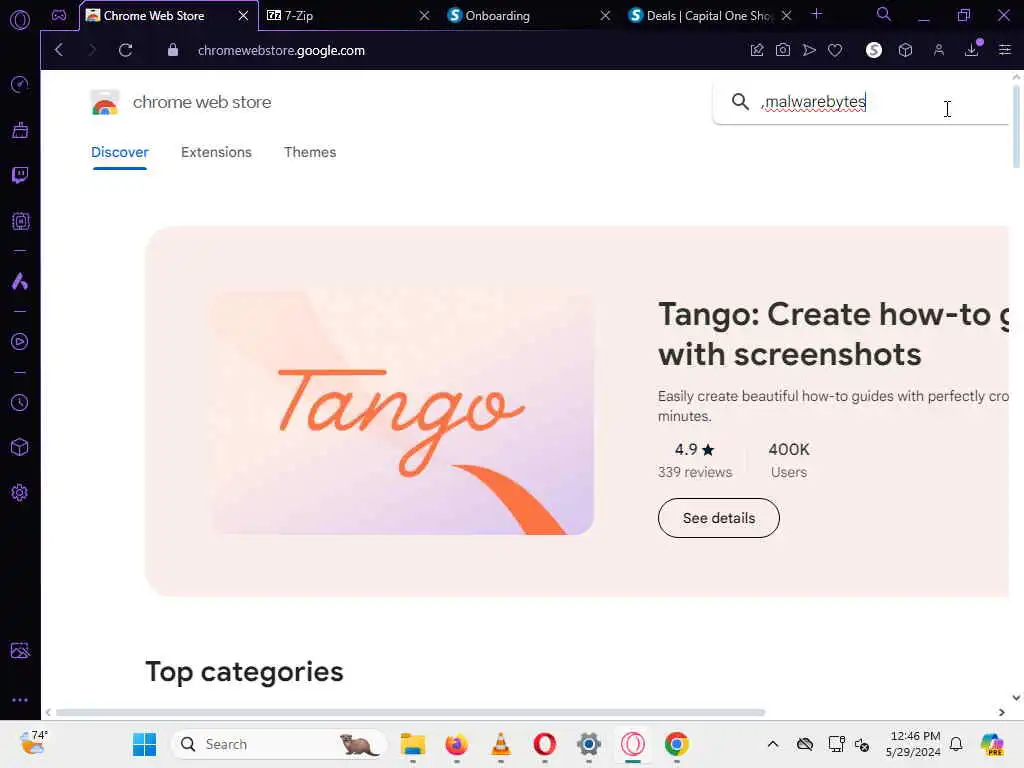Open History clock in sidebar
This screenshot has width=1024, height=768.
coord(20,402)
